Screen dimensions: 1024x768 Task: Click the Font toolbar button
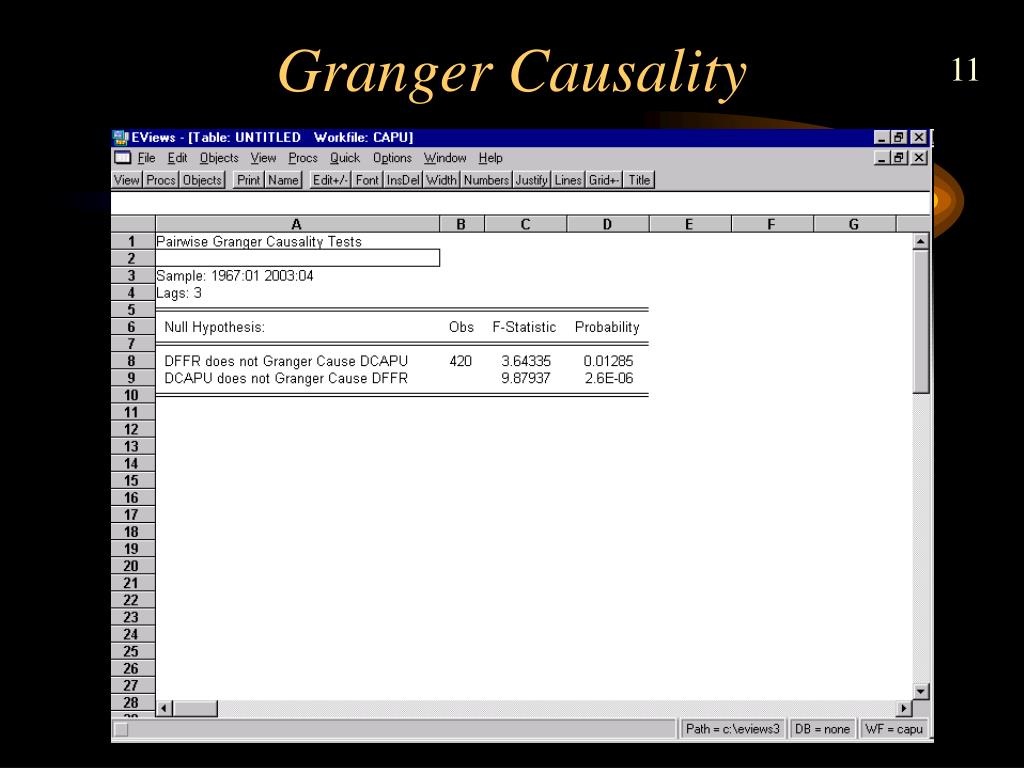[367, 180]
